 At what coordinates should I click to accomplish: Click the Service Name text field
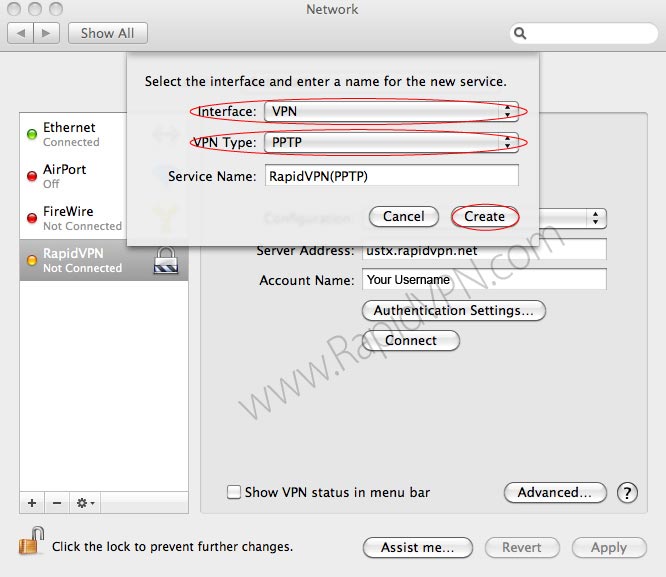pos(392,175)
